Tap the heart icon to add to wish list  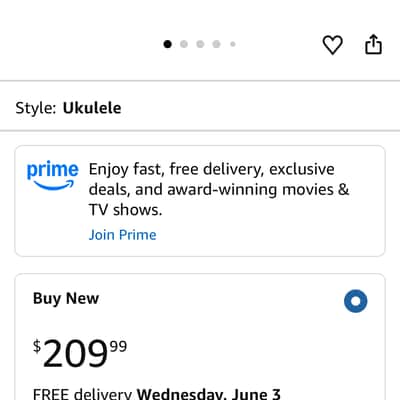pyautogui.click(x=332, y=45)
